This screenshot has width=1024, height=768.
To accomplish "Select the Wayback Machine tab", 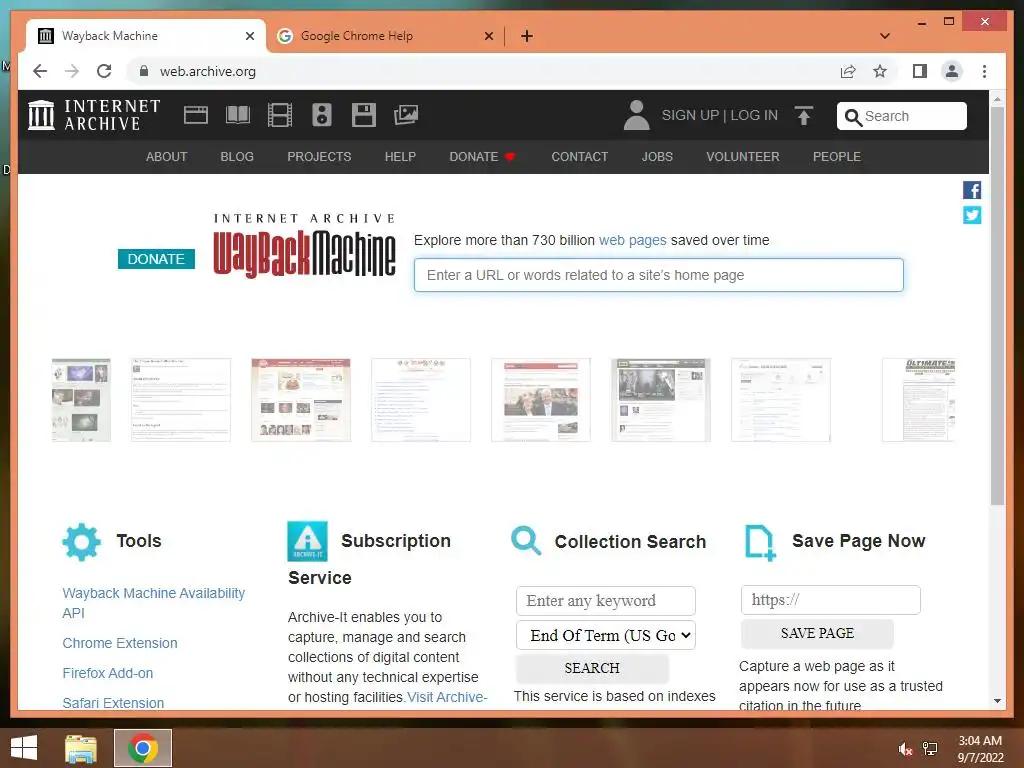I will pyautogui.click(x=146, y=36).
